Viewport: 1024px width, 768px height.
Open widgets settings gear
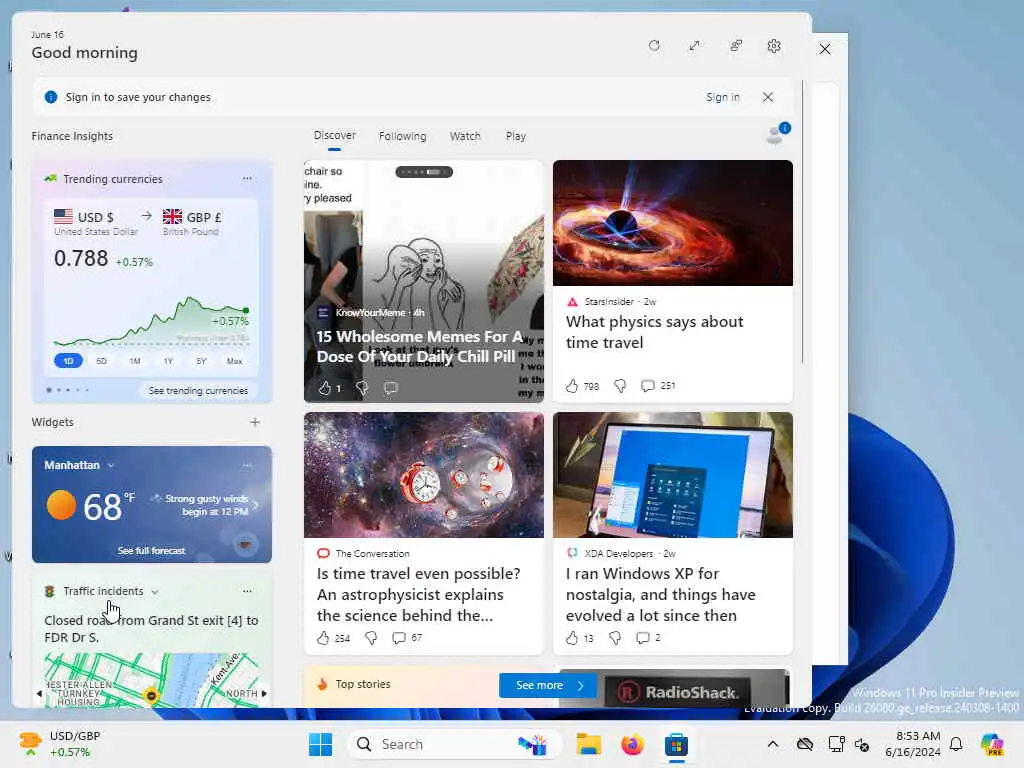tap(774, 46)
